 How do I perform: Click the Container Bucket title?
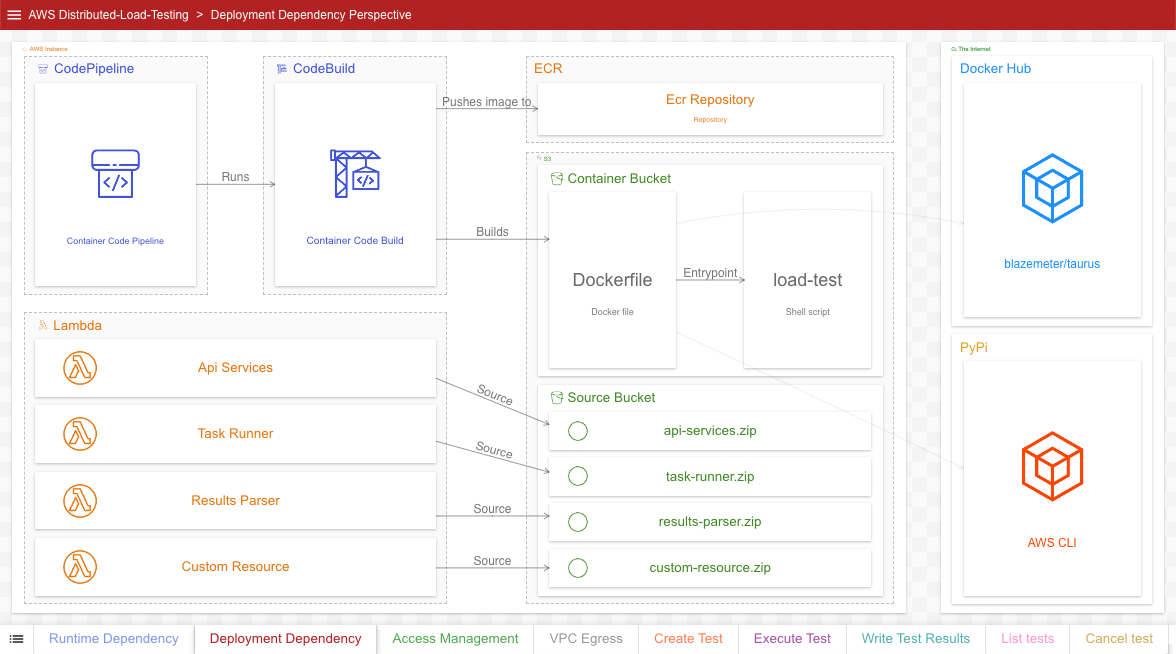pos(619,178)
